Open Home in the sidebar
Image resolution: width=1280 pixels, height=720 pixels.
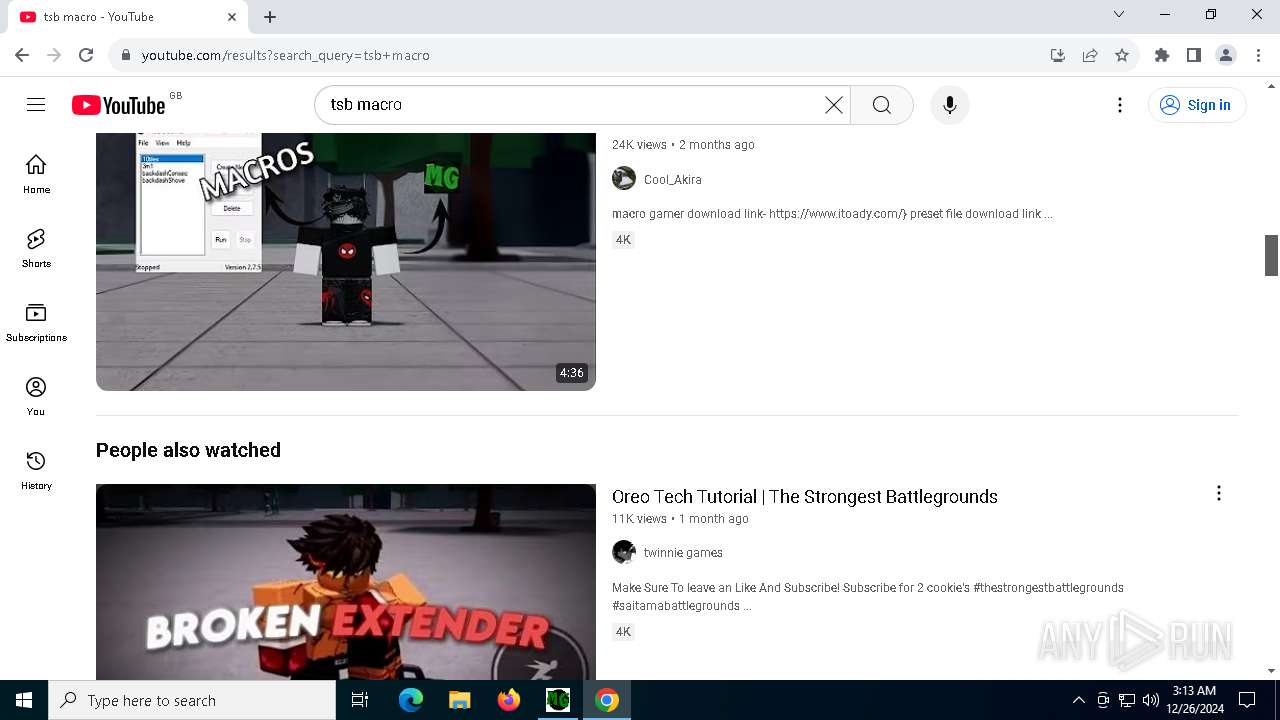[x=36, y=174]
